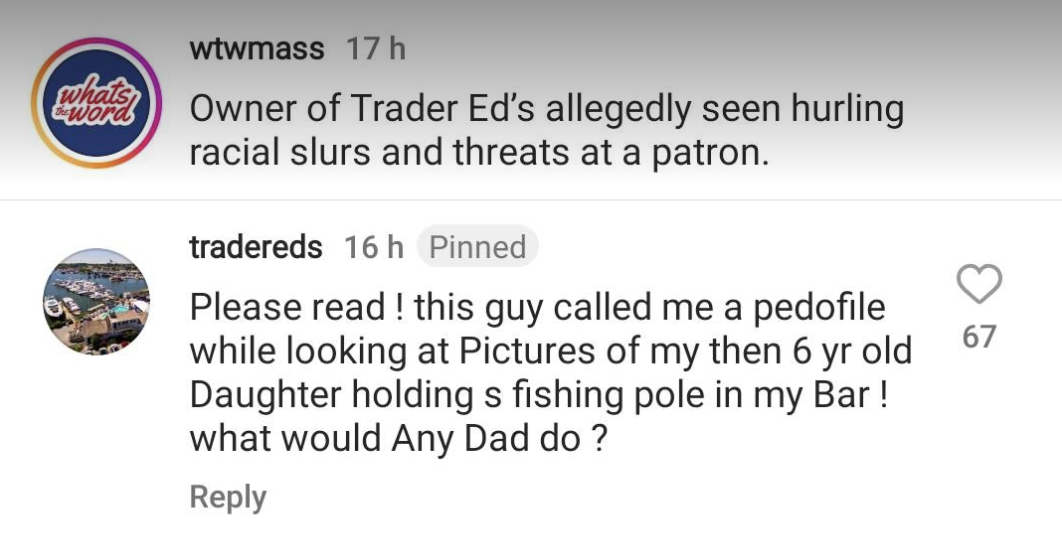Screen dimensions: 1062x538
Task: Select the comment line starting "Daughter holding"
Action: 539,395
